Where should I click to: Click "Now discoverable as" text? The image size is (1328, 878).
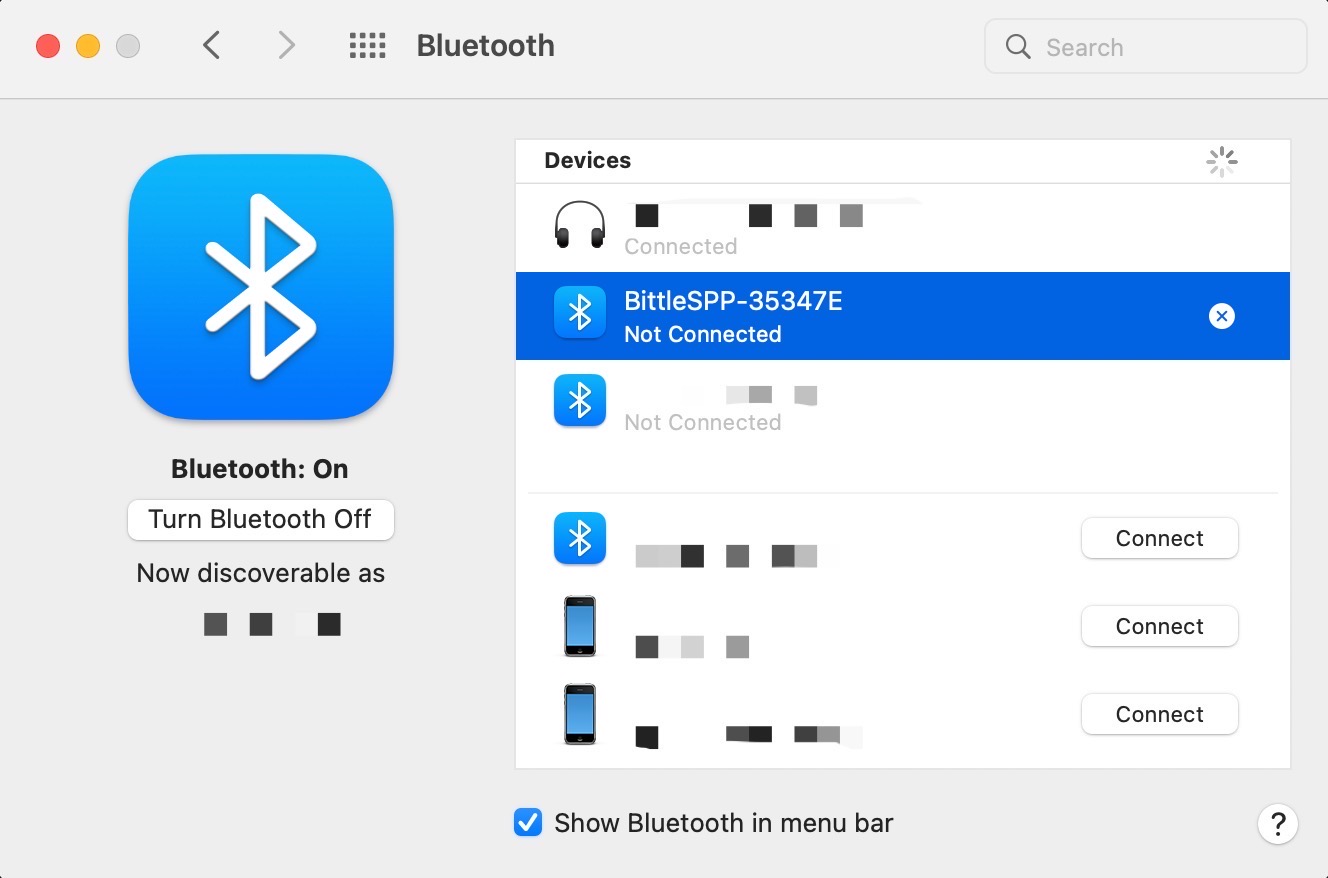pyautogui.click(x=260, y=574)
